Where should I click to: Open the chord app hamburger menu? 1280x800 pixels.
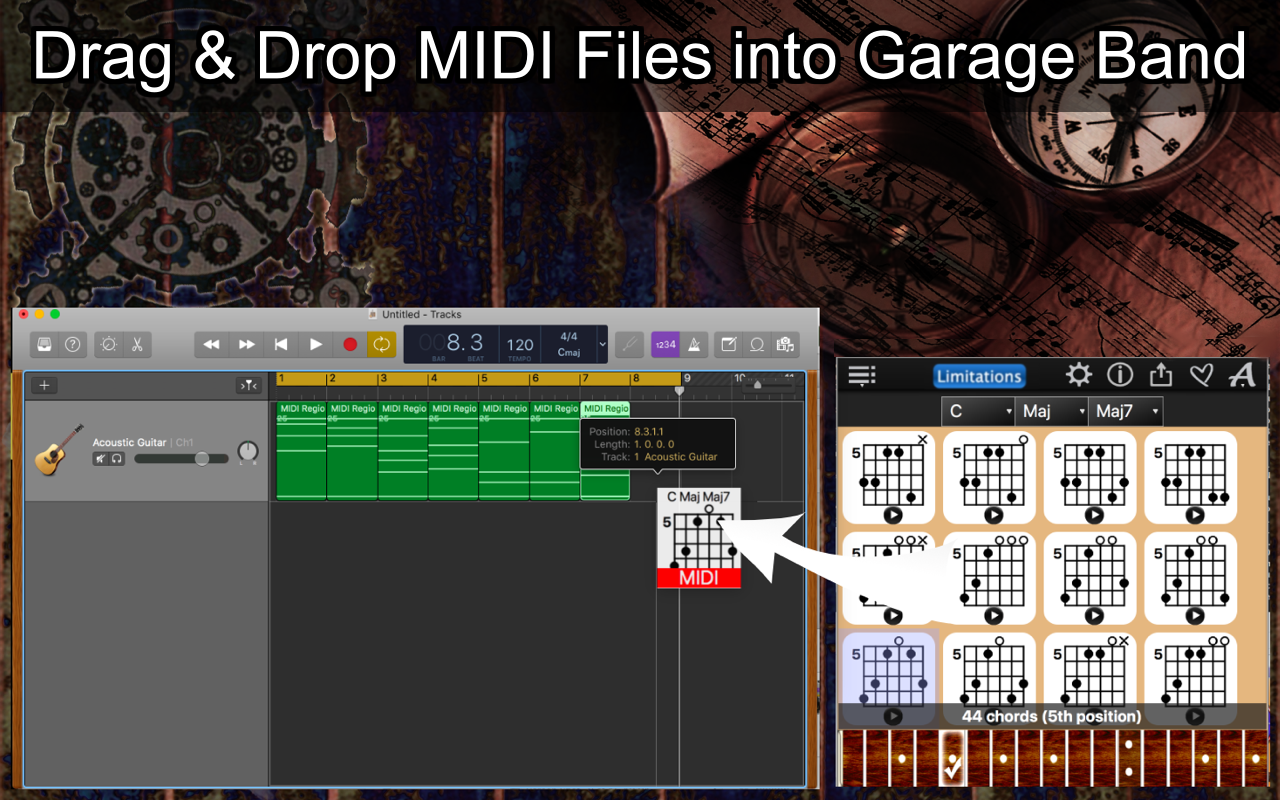861,375
